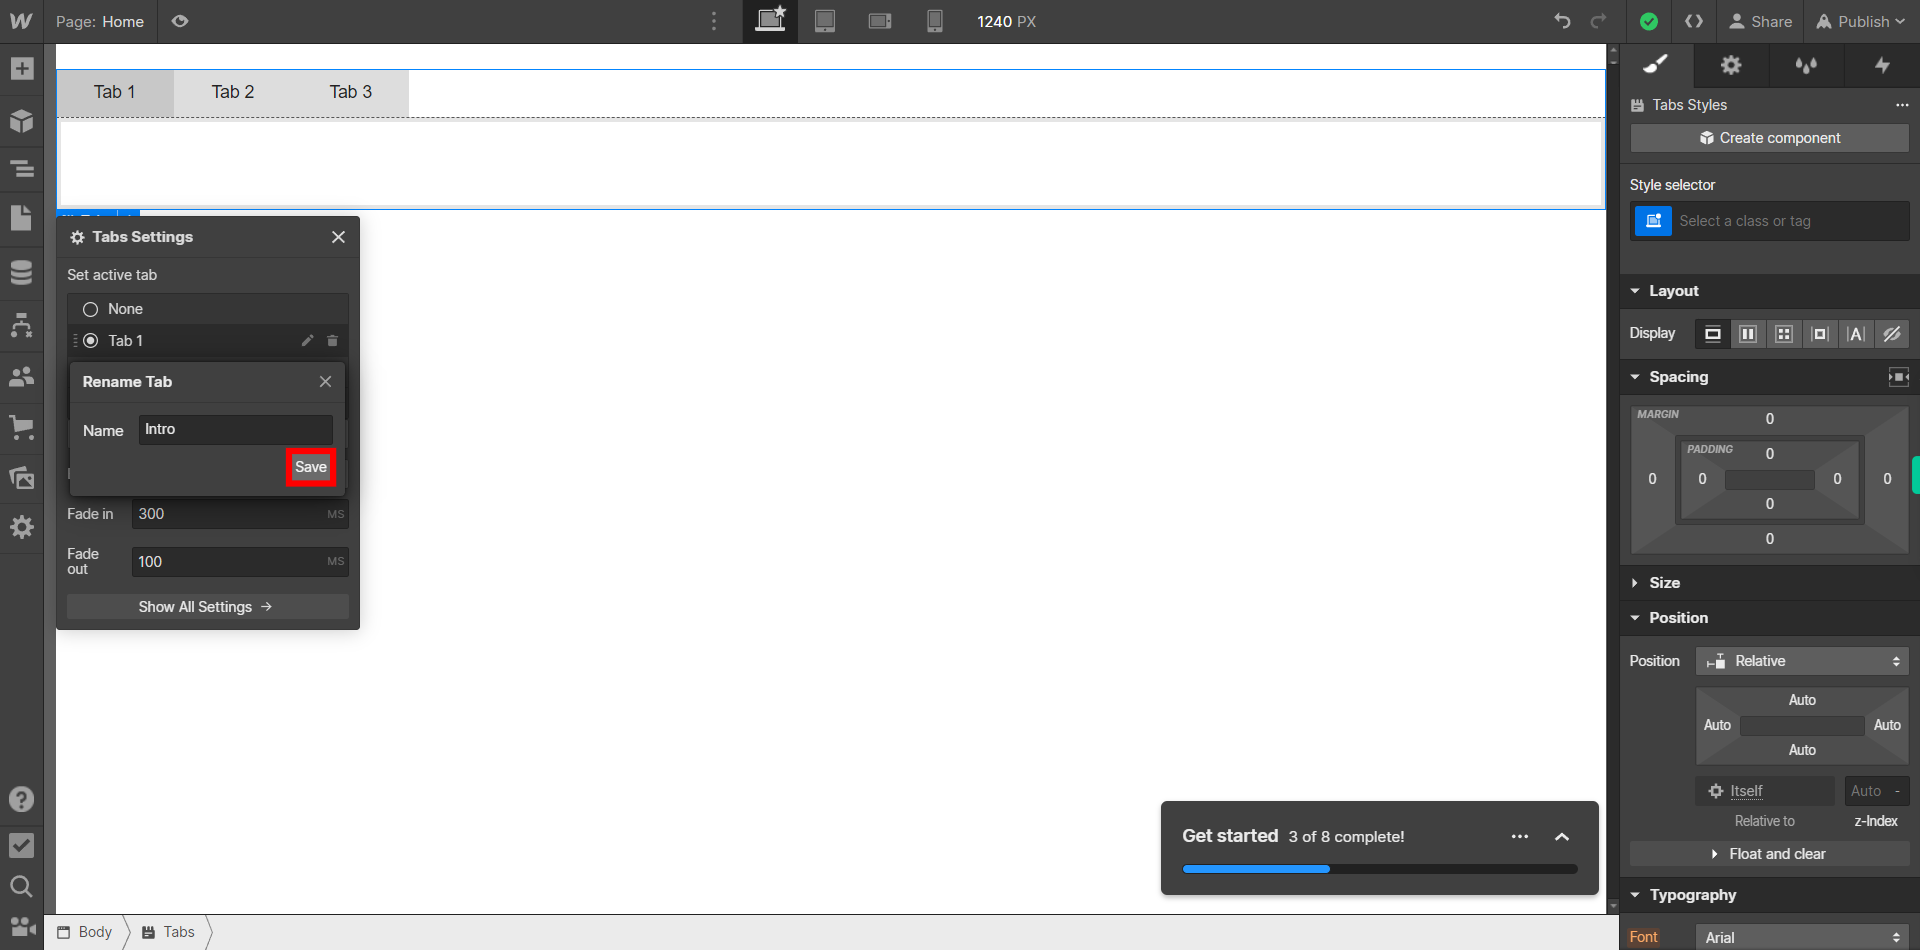Close the Rename Tab dialog
This screenshot has height=950, width=1920.
click(325, 382)
